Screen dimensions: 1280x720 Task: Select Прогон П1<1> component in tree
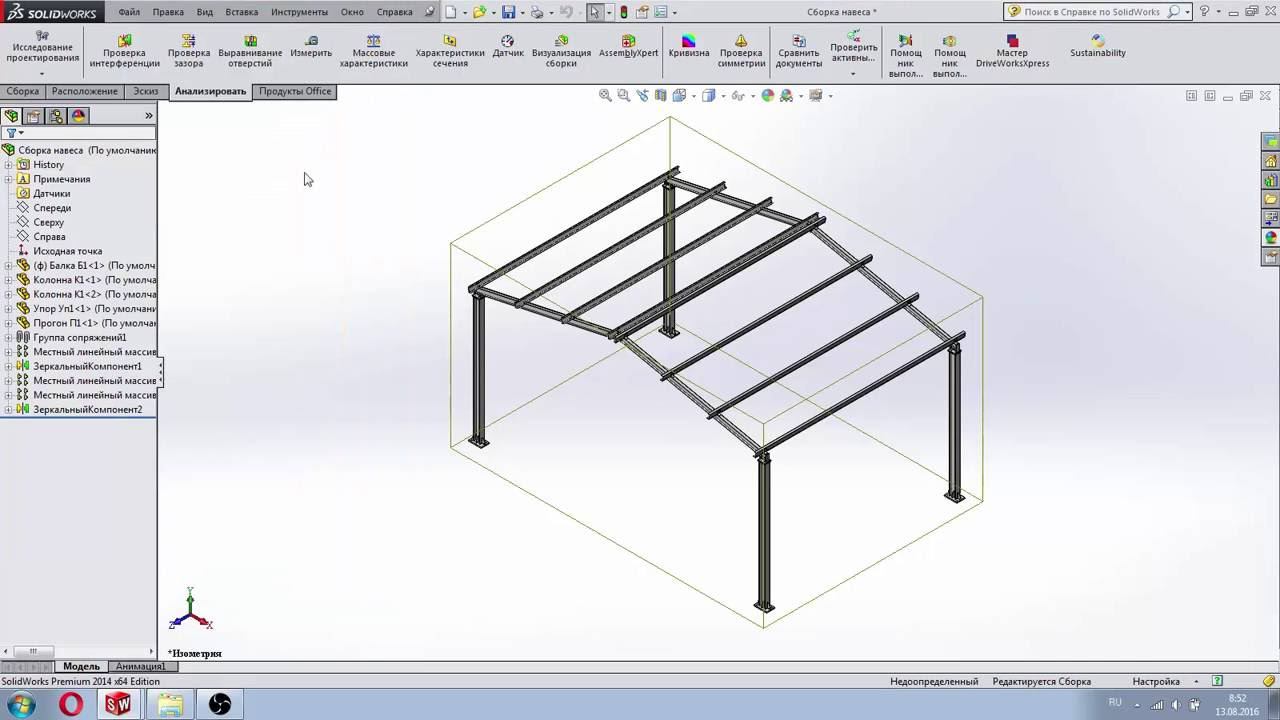pos(94,323)
